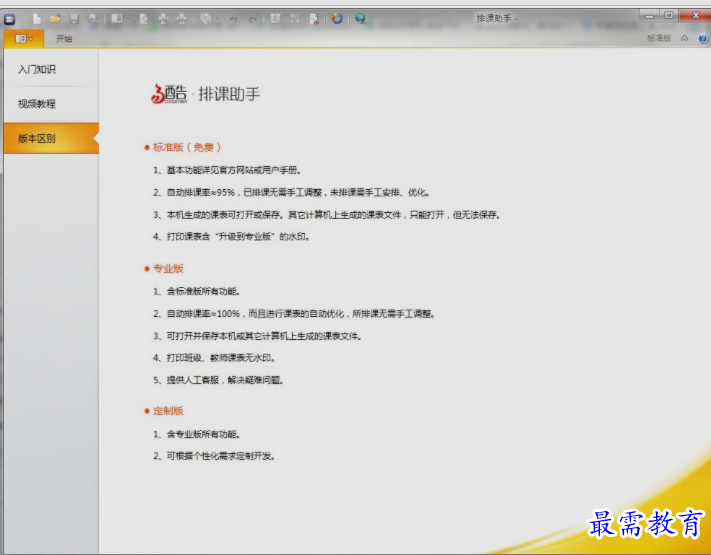Click the line mentioning 自动排课率≈100%
Screen dimensions: 711x555
point(293,313)
